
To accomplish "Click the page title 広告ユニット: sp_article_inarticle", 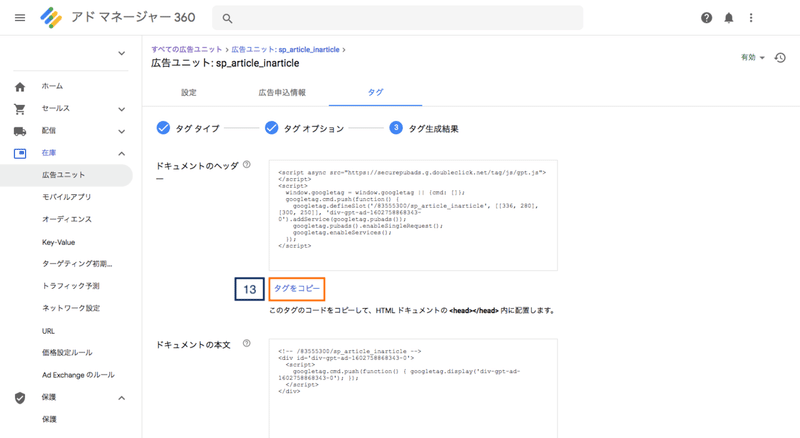I will 225,63.
